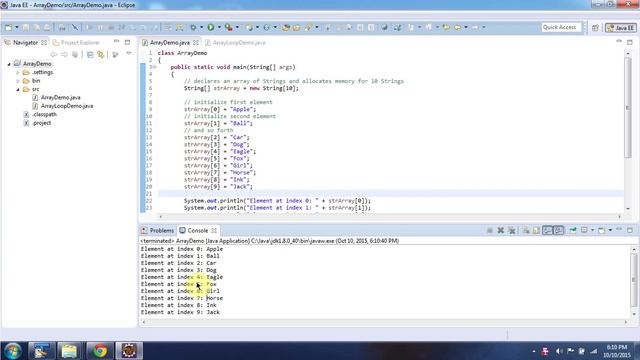Click the Save icon in the toolbar
640x360 pixels.
(26, 27)
